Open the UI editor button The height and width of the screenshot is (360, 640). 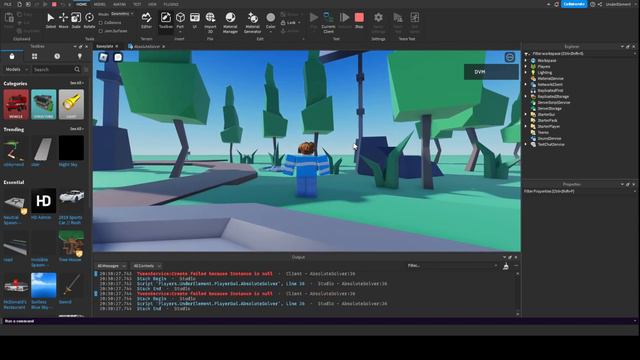pyautogui.click(x=195, y=20)
